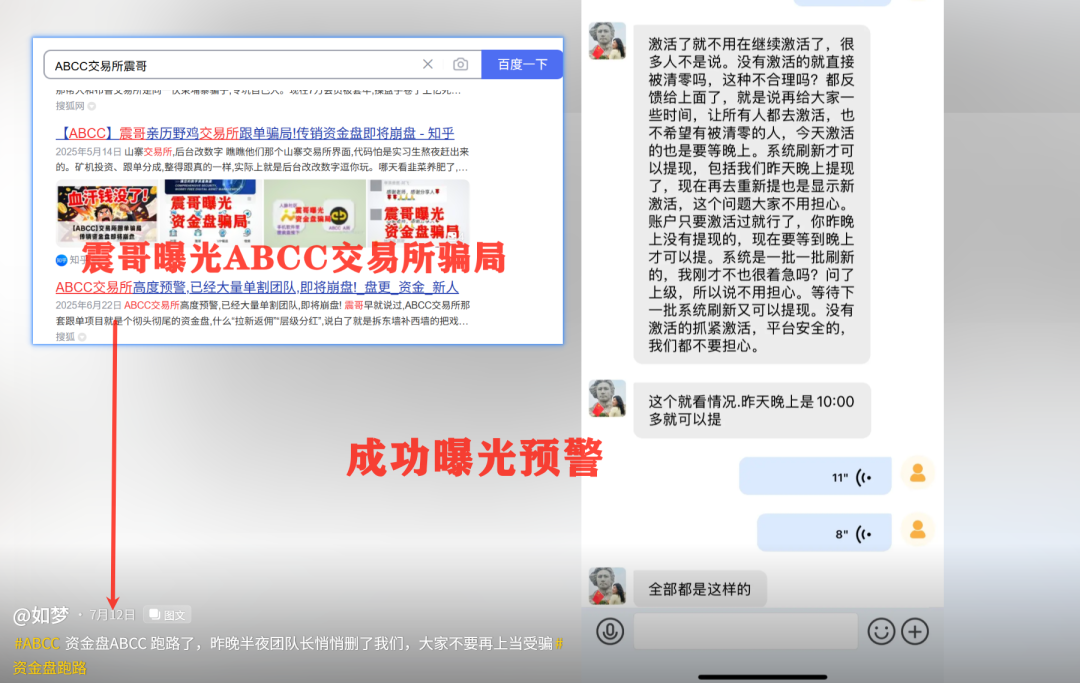The width and height of the screenshot is (1080, 683).
Task: Select the camera image-search icon in Baidu's search bar
Action: 460,63
